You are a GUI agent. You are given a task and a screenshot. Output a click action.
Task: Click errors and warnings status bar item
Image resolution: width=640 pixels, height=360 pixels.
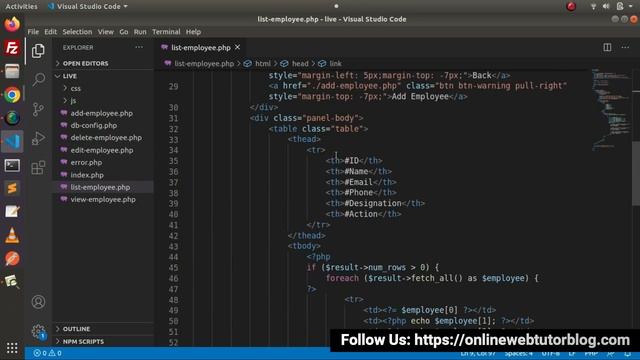pyautogui.click(x=48, y=353)
